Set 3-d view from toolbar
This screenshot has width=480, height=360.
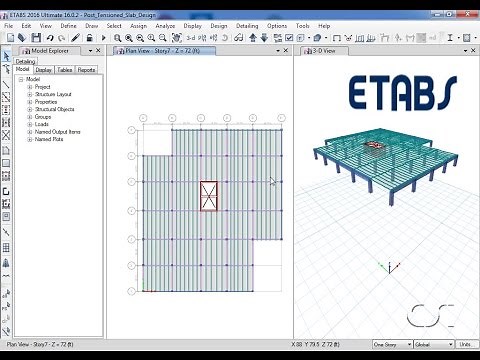191,38
